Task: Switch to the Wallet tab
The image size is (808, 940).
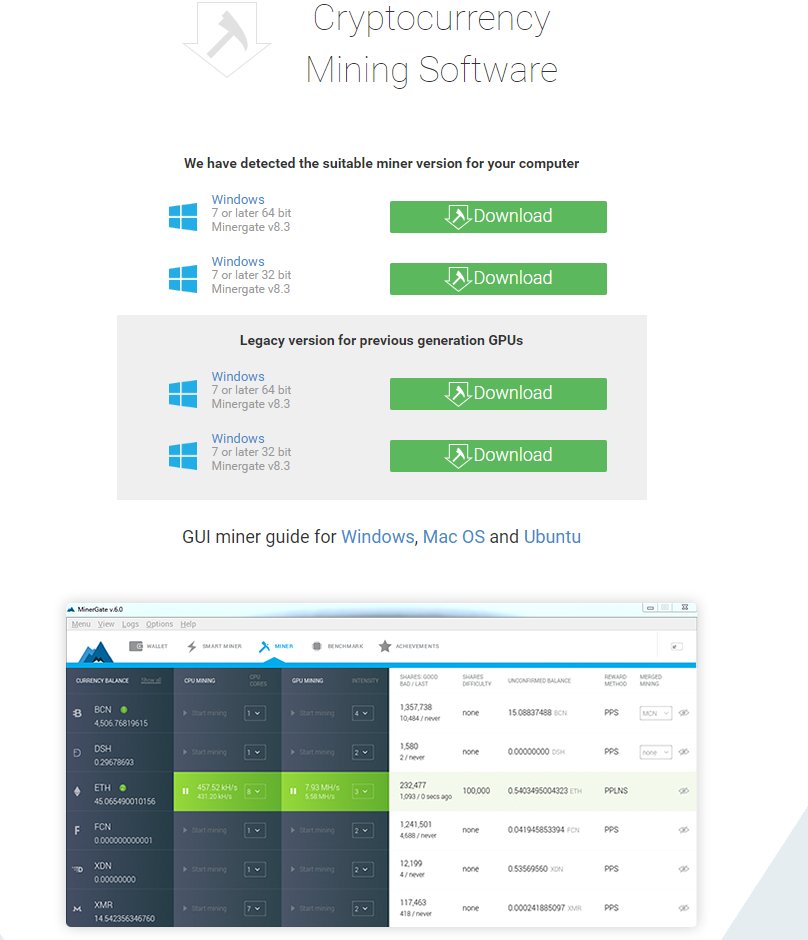Action: 149,646
